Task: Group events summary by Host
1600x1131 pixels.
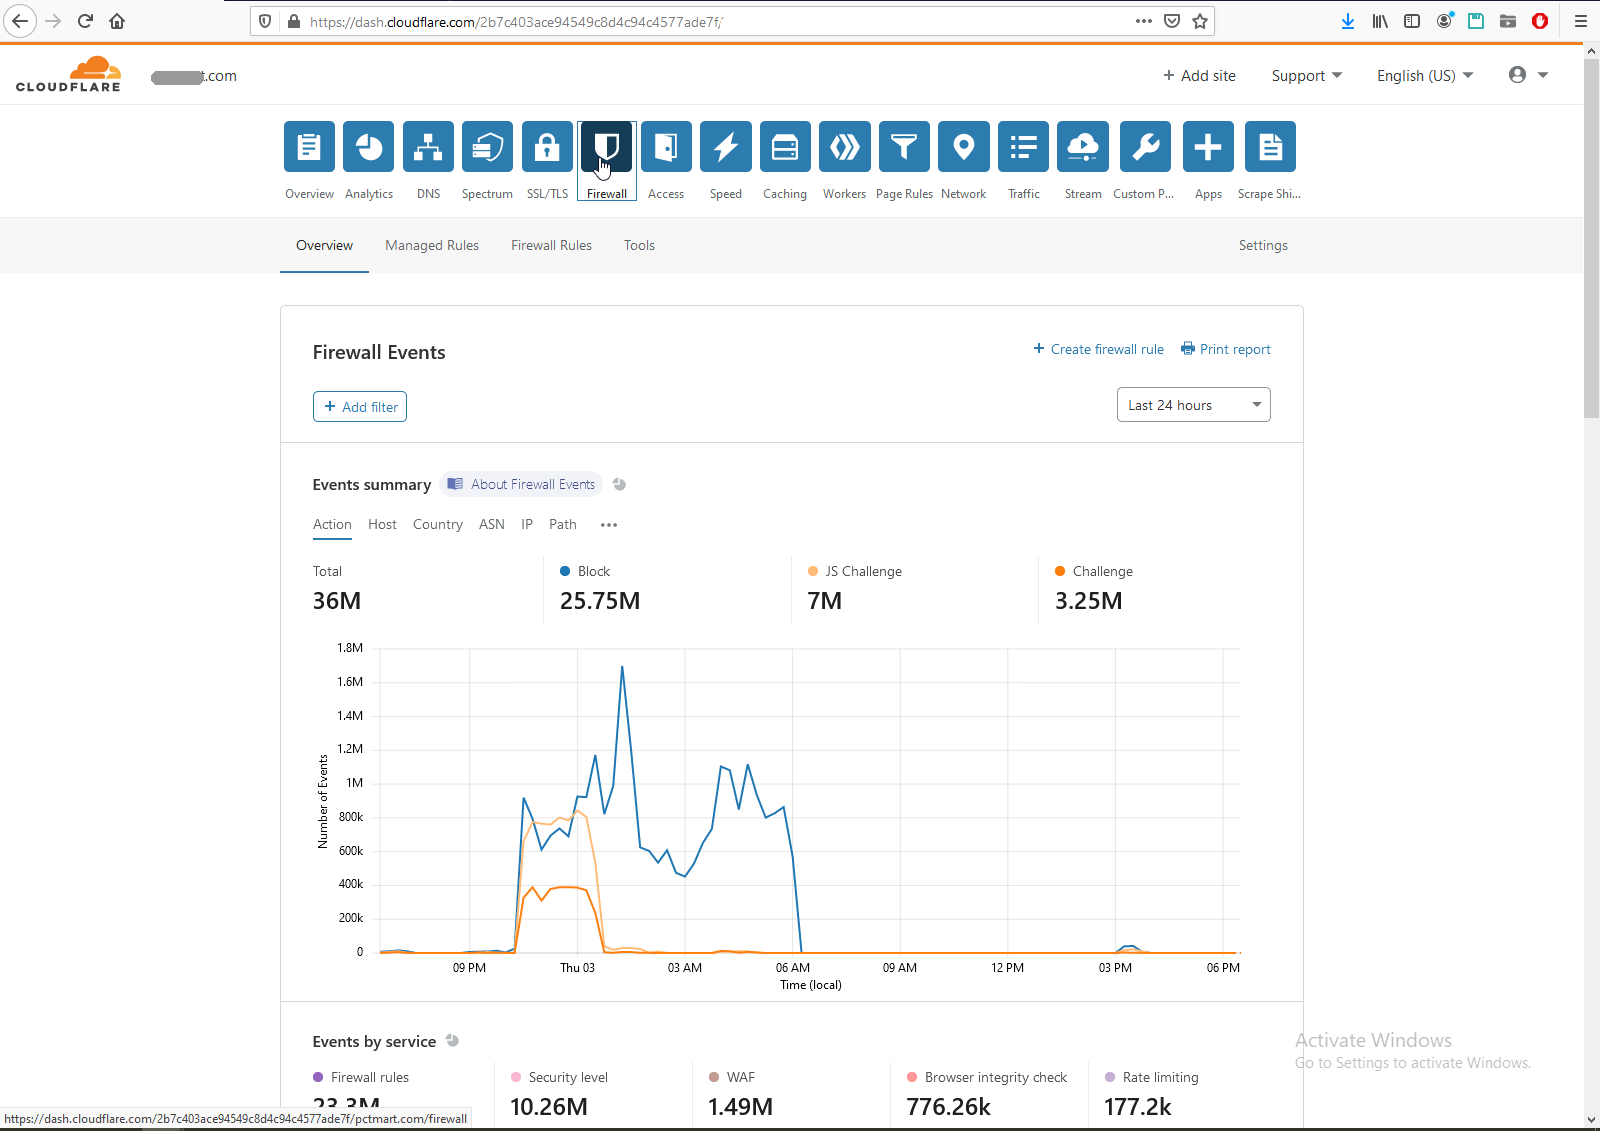Action: point(382,524)
